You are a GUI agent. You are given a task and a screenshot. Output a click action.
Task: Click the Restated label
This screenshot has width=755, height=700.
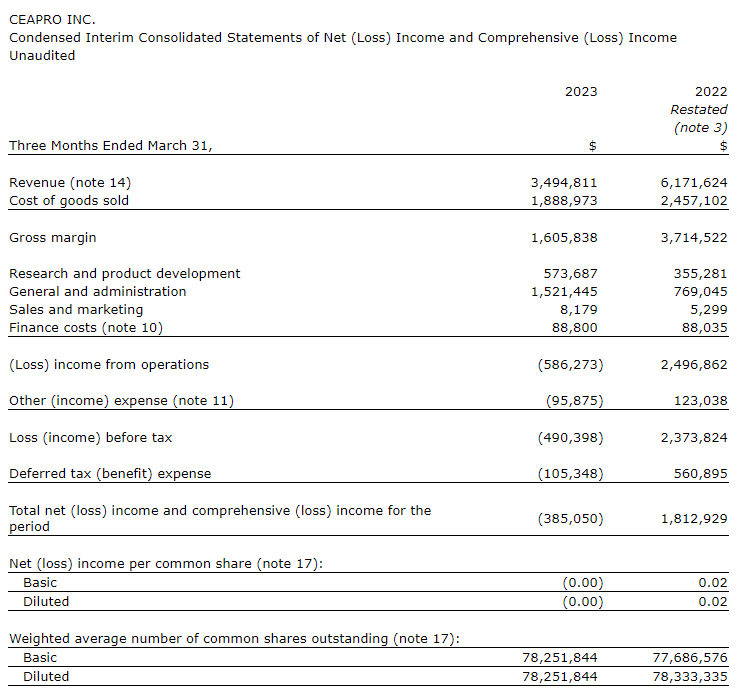pyautogui.click(x=699, y=110)
